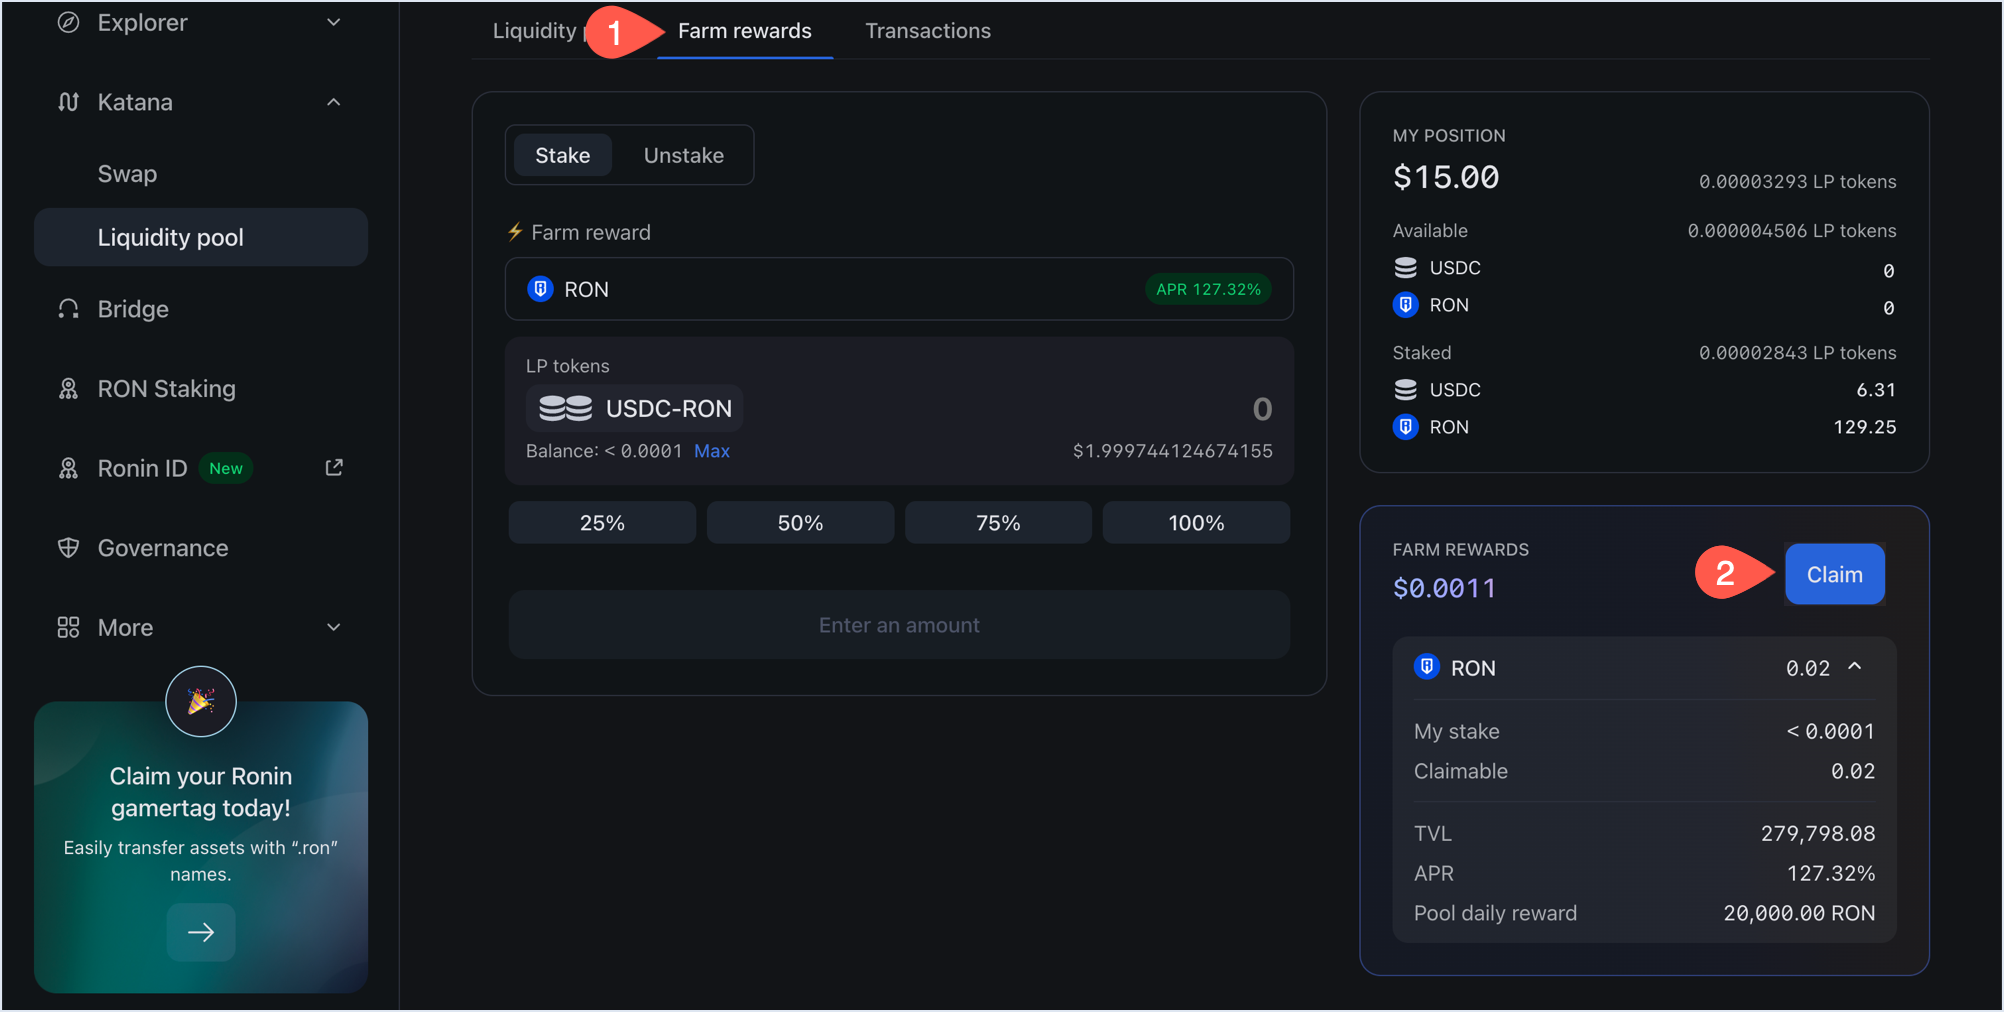This screenshot has height=1012, width=2004.
Task: Collapse the RON rewards details chevron
Action: point(1855,667)
